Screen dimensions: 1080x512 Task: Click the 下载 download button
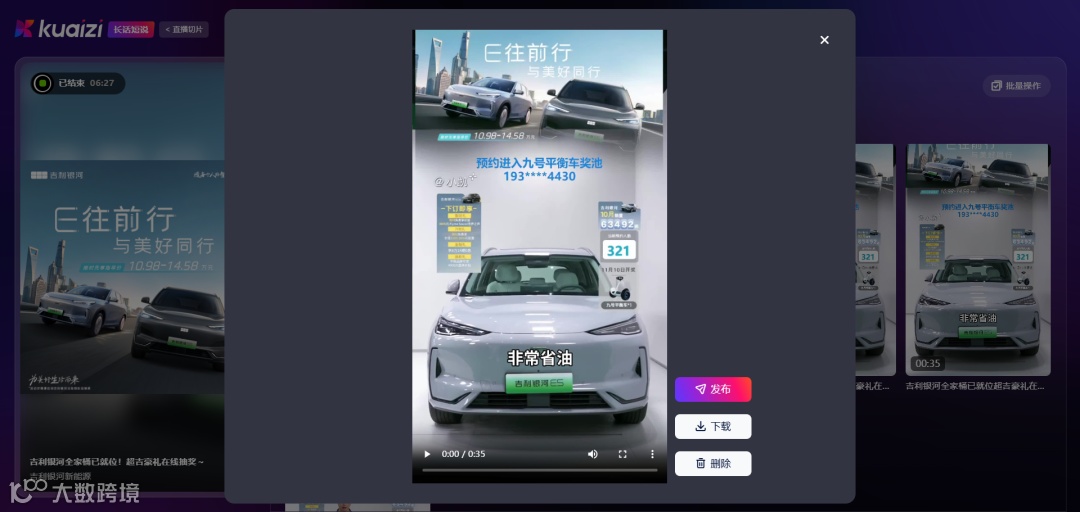pos(713,427)
